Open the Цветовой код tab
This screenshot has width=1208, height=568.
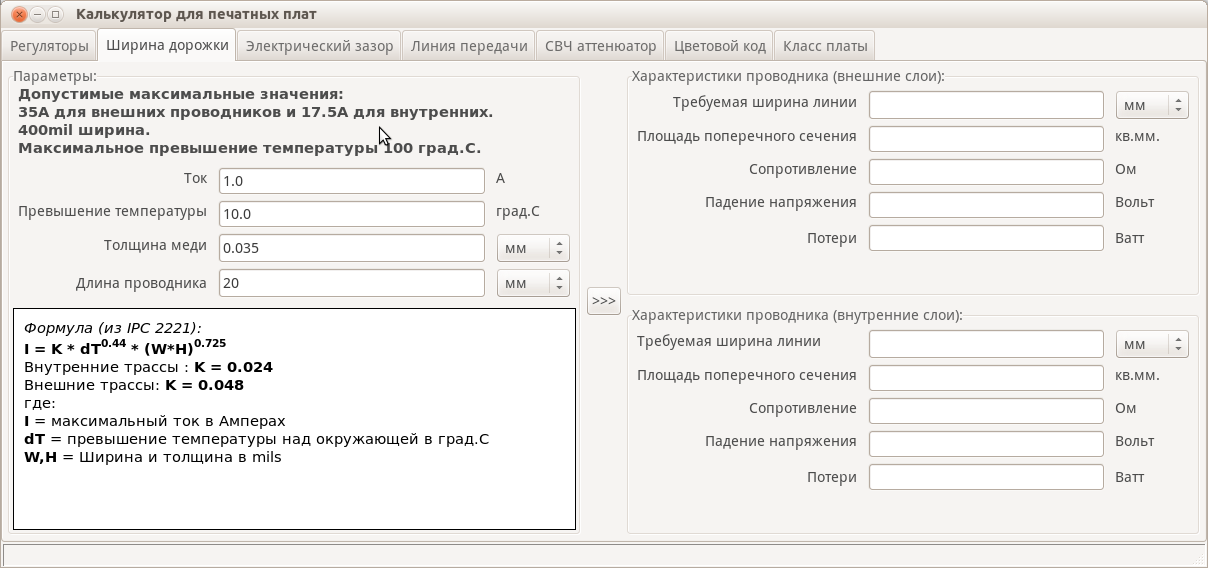tap(720, 46)
